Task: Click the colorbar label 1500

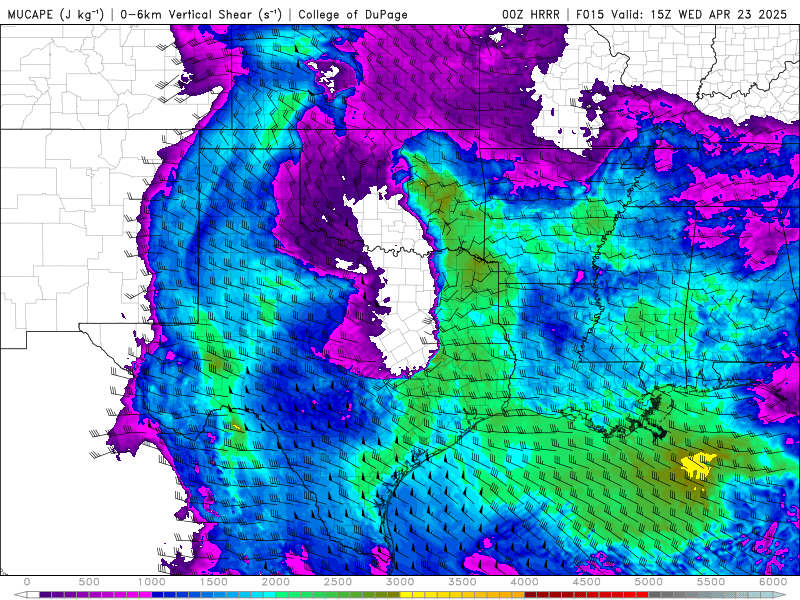Action: coord(214,582)
